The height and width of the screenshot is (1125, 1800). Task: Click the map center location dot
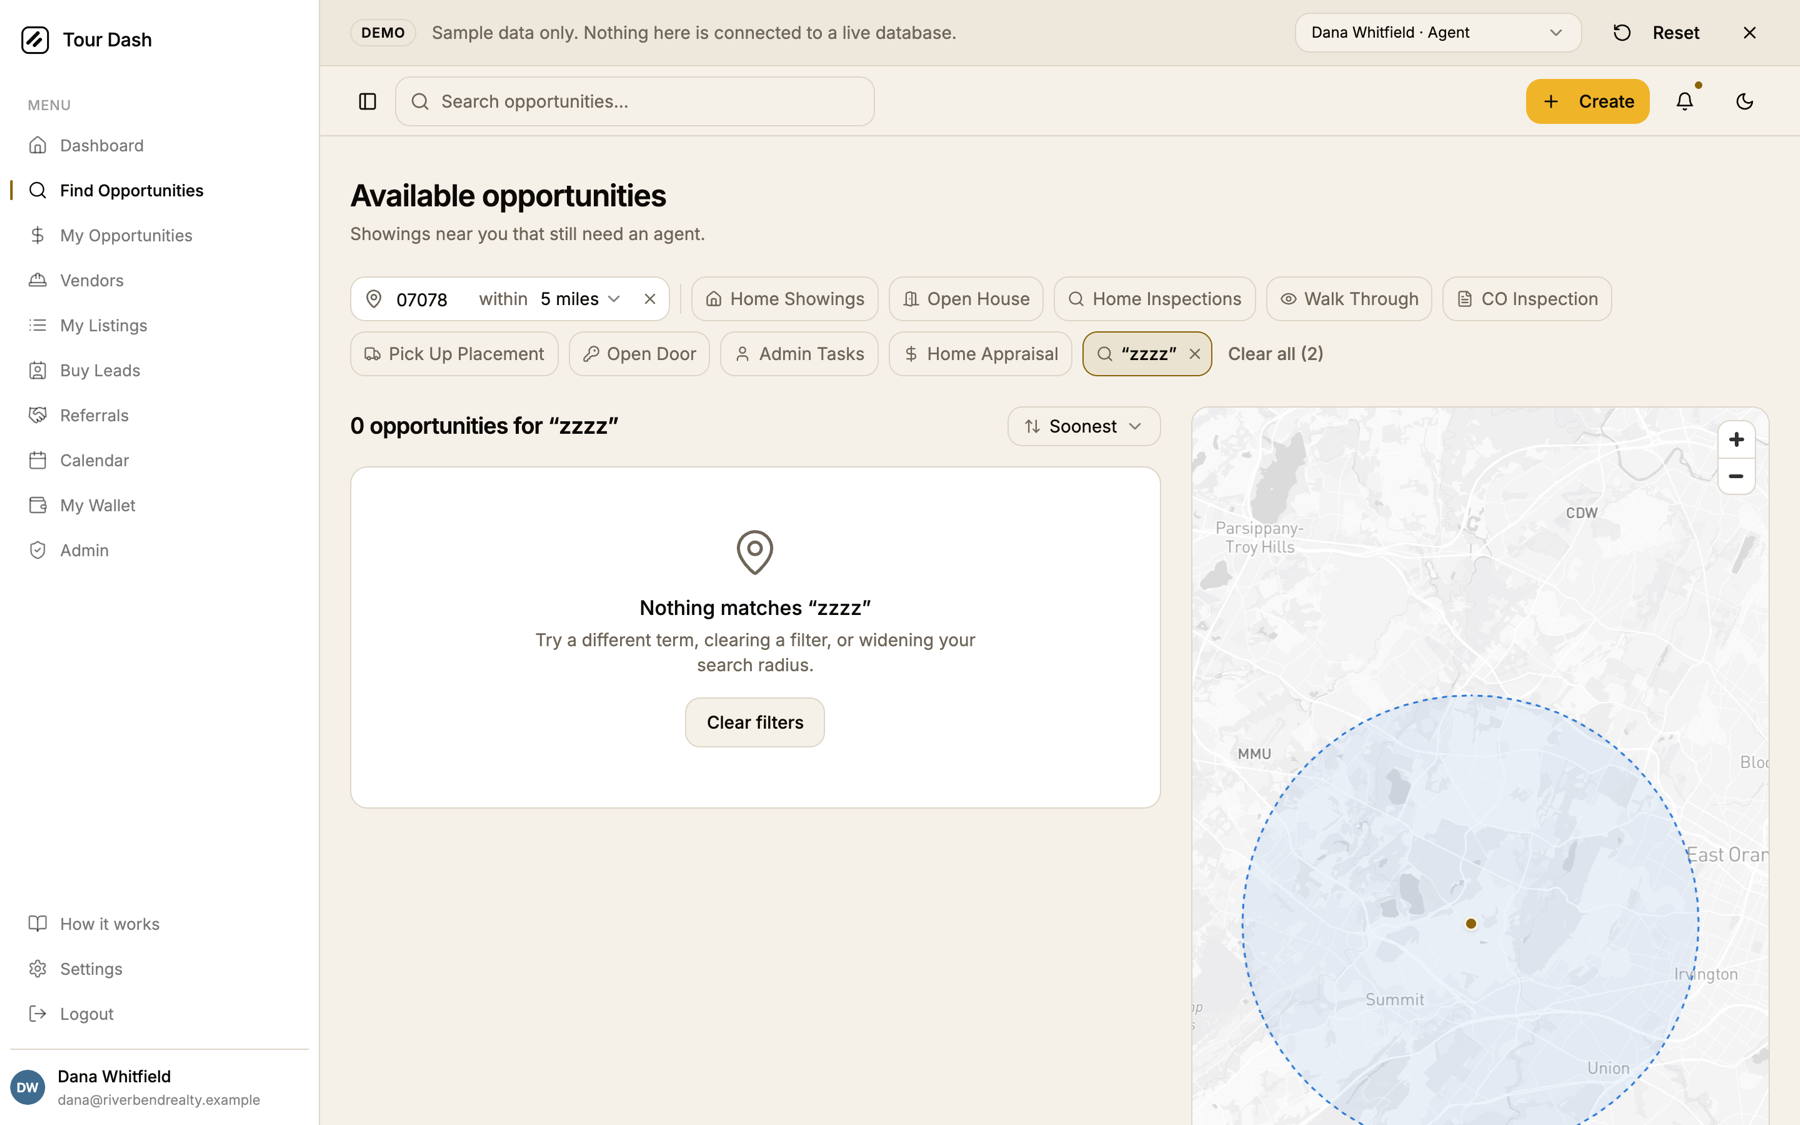pyautogui.click(x=1471, y=924)
